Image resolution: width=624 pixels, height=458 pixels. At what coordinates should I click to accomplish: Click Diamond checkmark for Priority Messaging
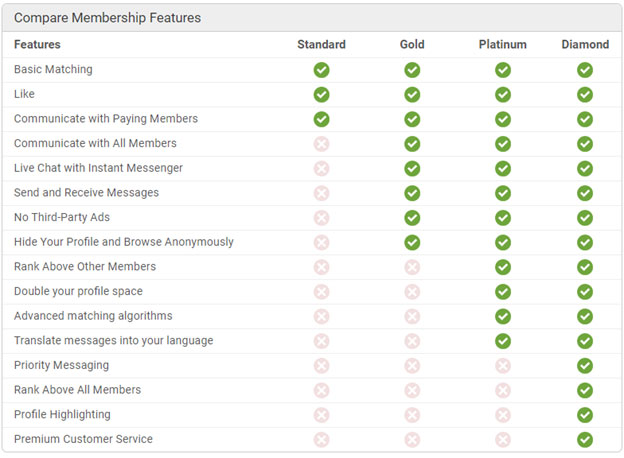(x=585, y=366)
